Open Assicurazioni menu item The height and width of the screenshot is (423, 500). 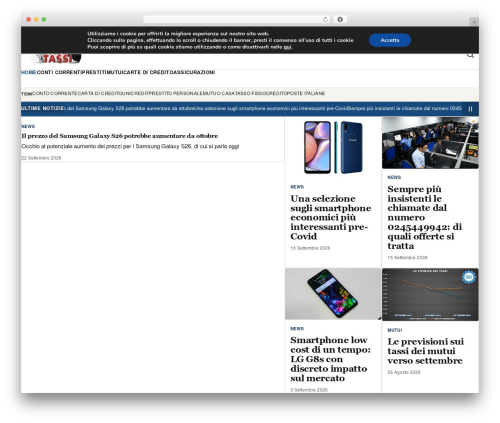pyautogui.click(x=194, y=72)
